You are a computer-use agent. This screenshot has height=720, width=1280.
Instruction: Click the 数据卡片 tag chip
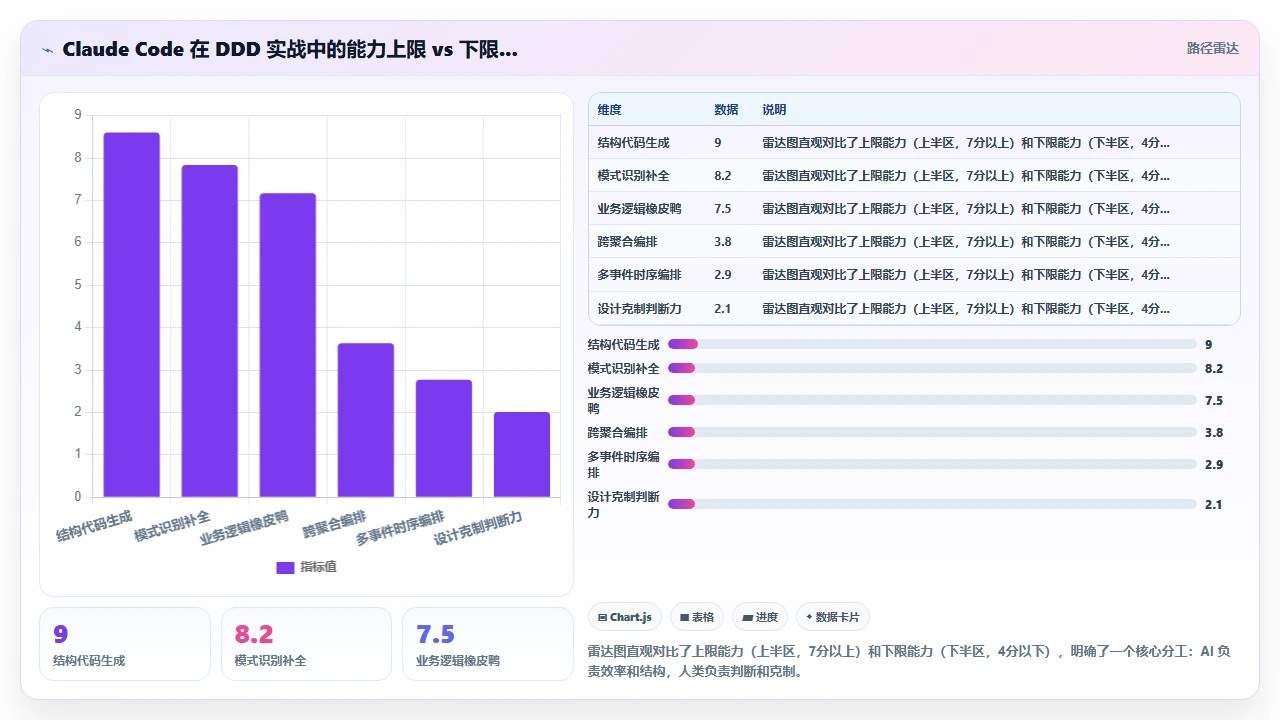coord(833,617)
